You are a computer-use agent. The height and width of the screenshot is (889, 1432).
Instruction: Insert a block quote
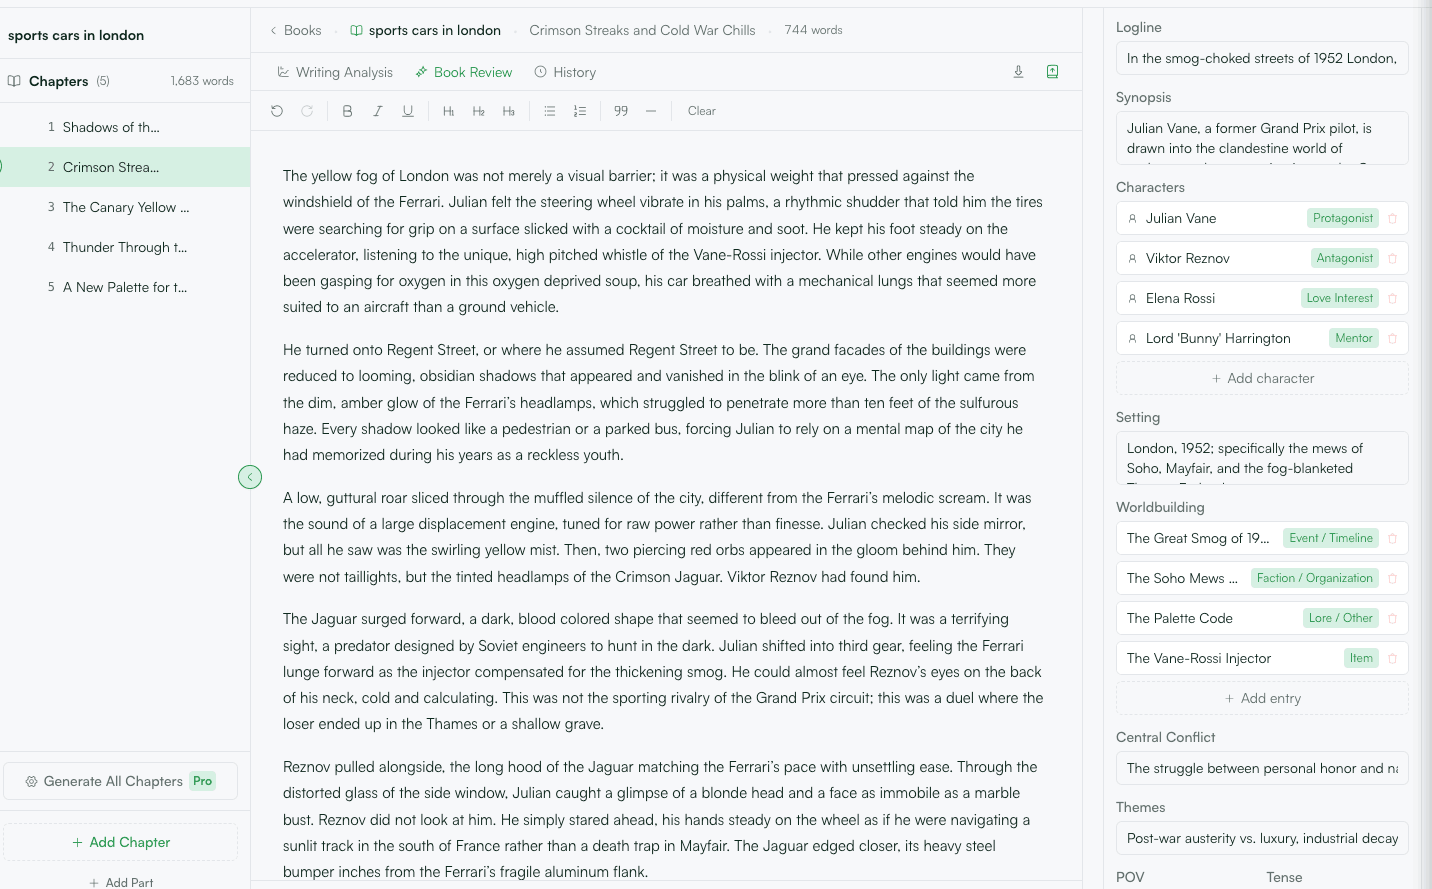pyautogui.click(x=621, y=111)
